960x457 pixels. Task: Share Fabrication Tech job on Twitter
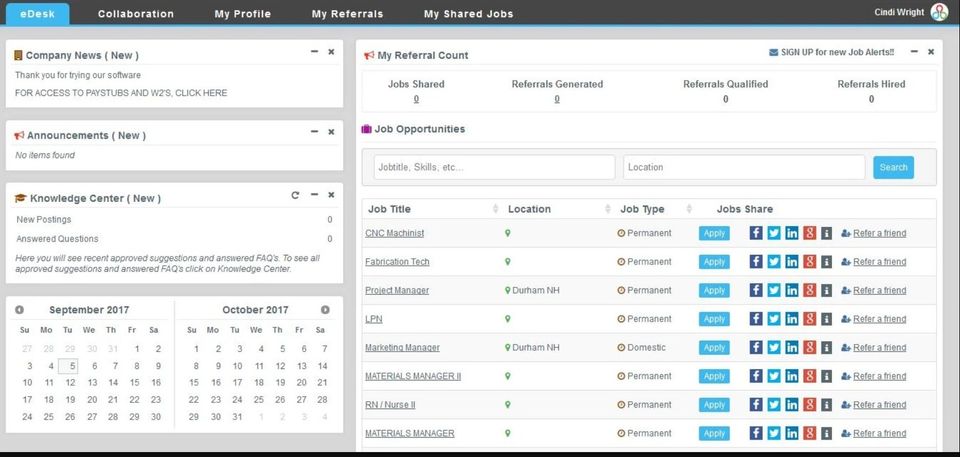click(x=774, y=262)
